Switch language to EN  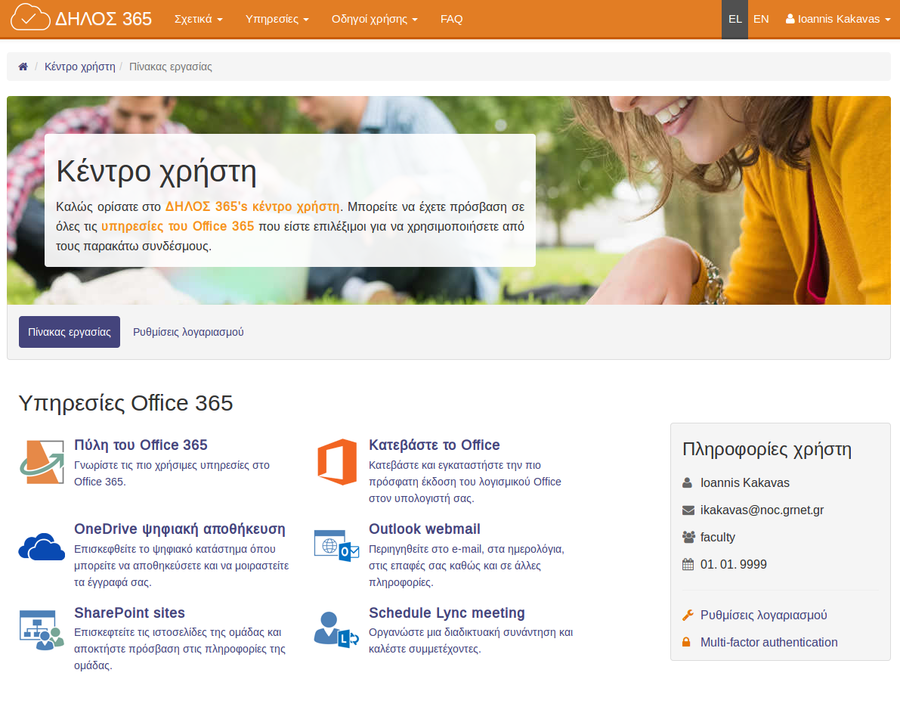coord(761,19)
